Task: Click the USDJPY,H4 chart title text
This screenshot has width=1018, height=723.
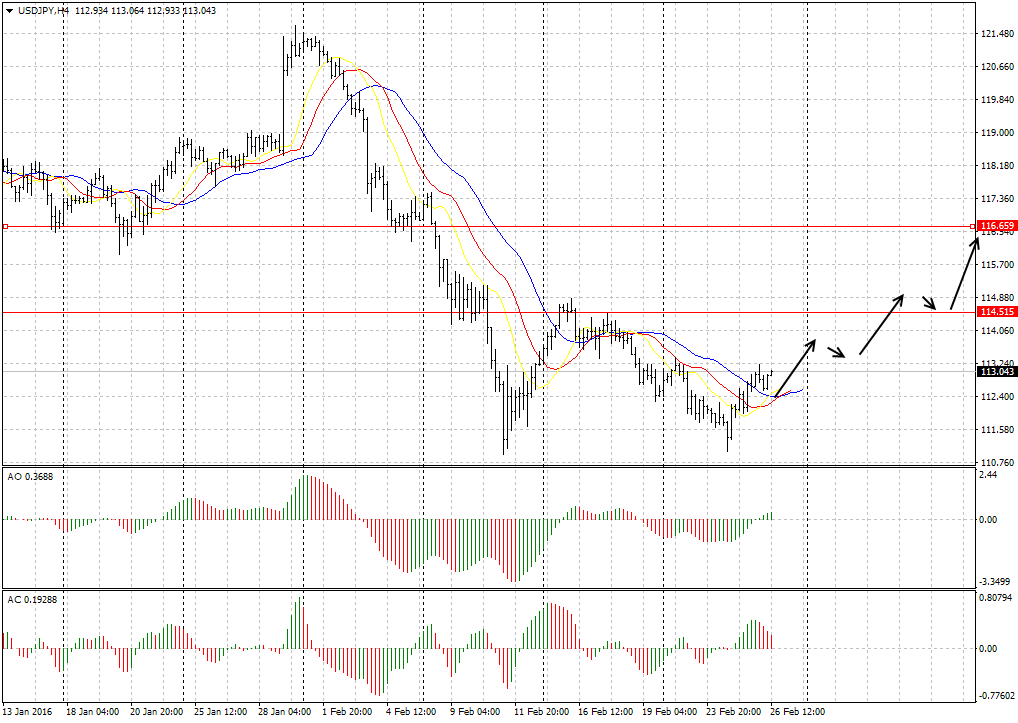Action: coord(43,10)
